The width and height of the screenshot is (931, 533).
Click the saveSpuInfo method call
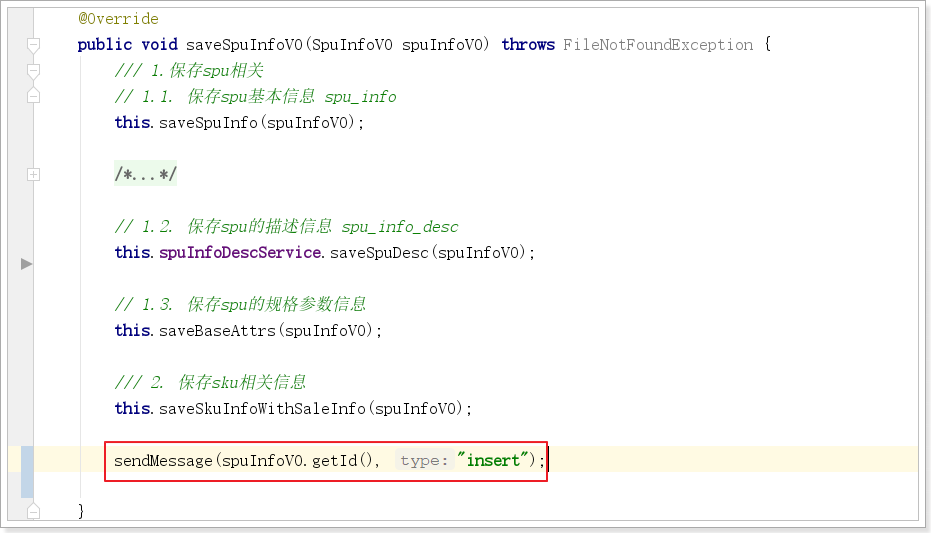pos(208,123)
